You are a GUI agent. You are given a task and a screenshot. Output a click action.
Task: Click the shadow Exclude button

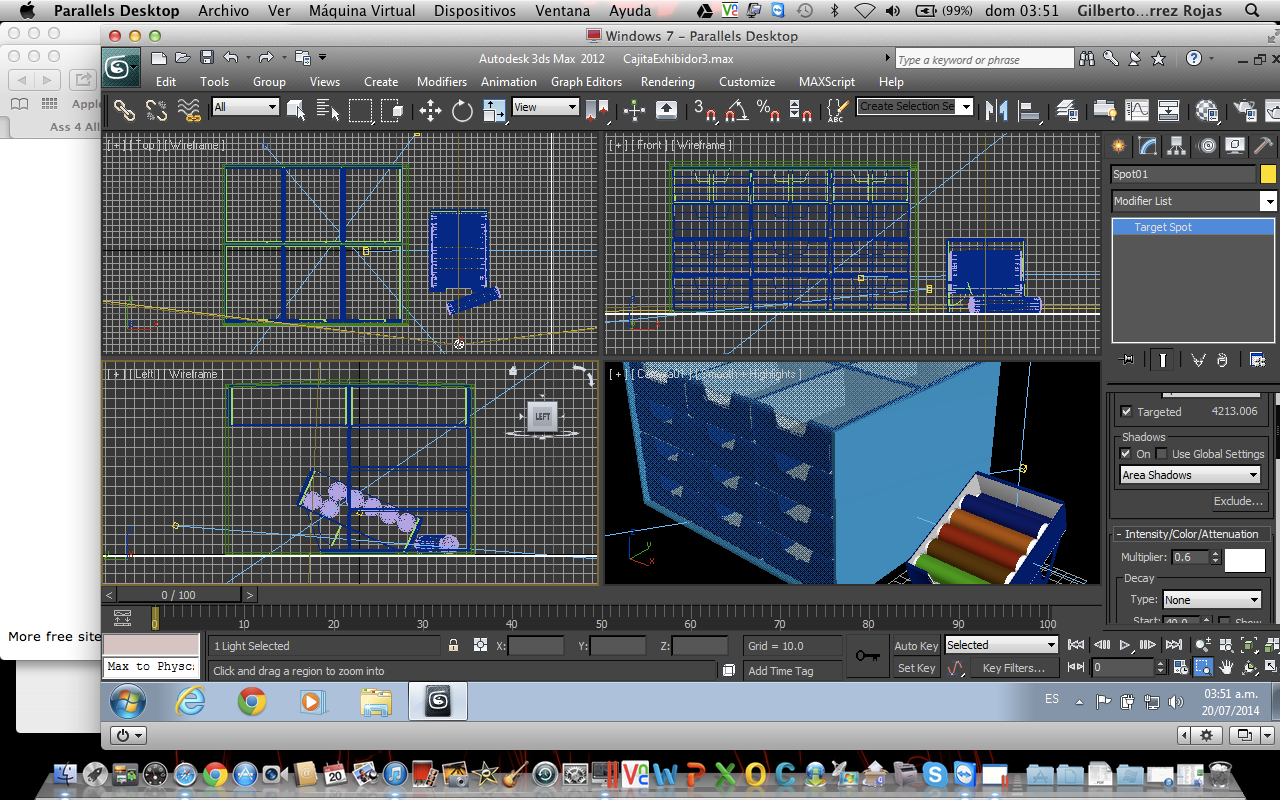tap(1238, 501)
